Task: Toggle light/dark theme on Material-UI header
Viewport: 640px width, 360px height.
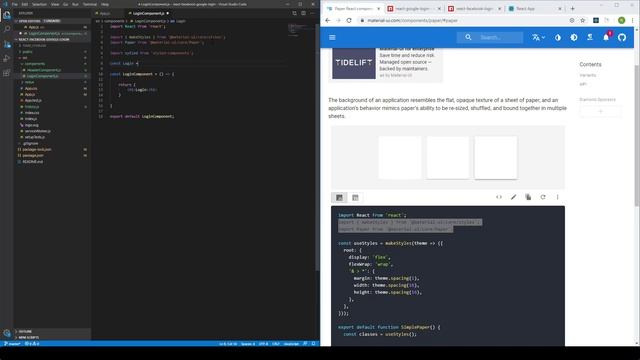Action: 574,37
